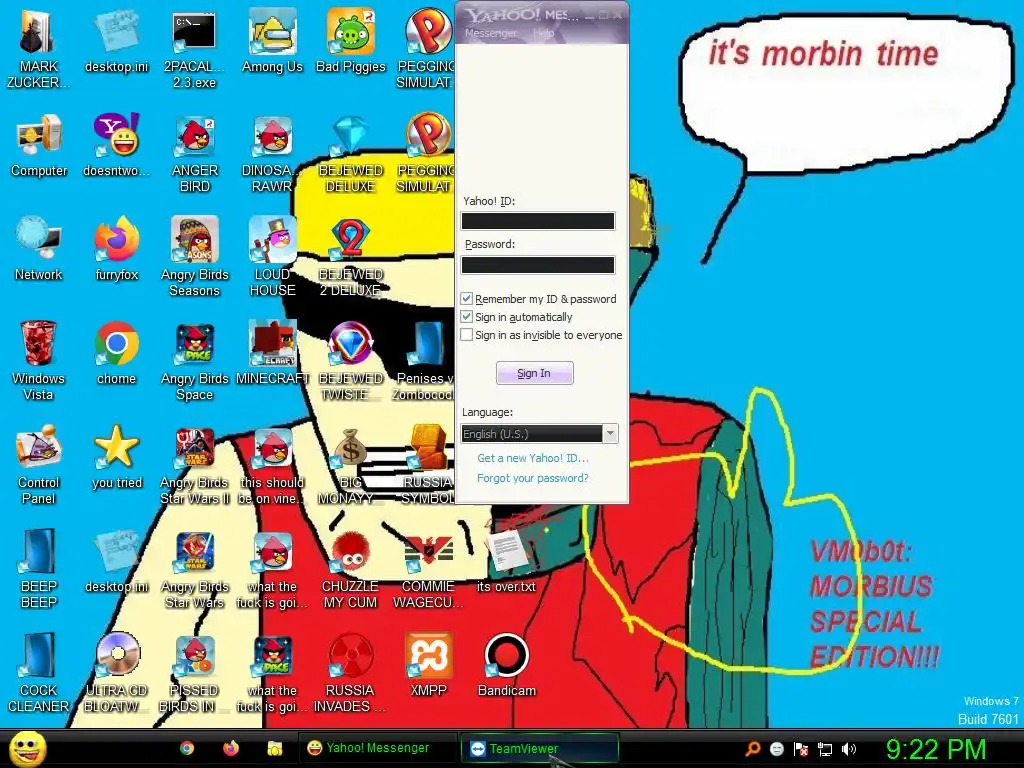Uncheck Remember my ID & password
The width and height of the screenshot is (1024, 768).
click(x=466, y=298)
